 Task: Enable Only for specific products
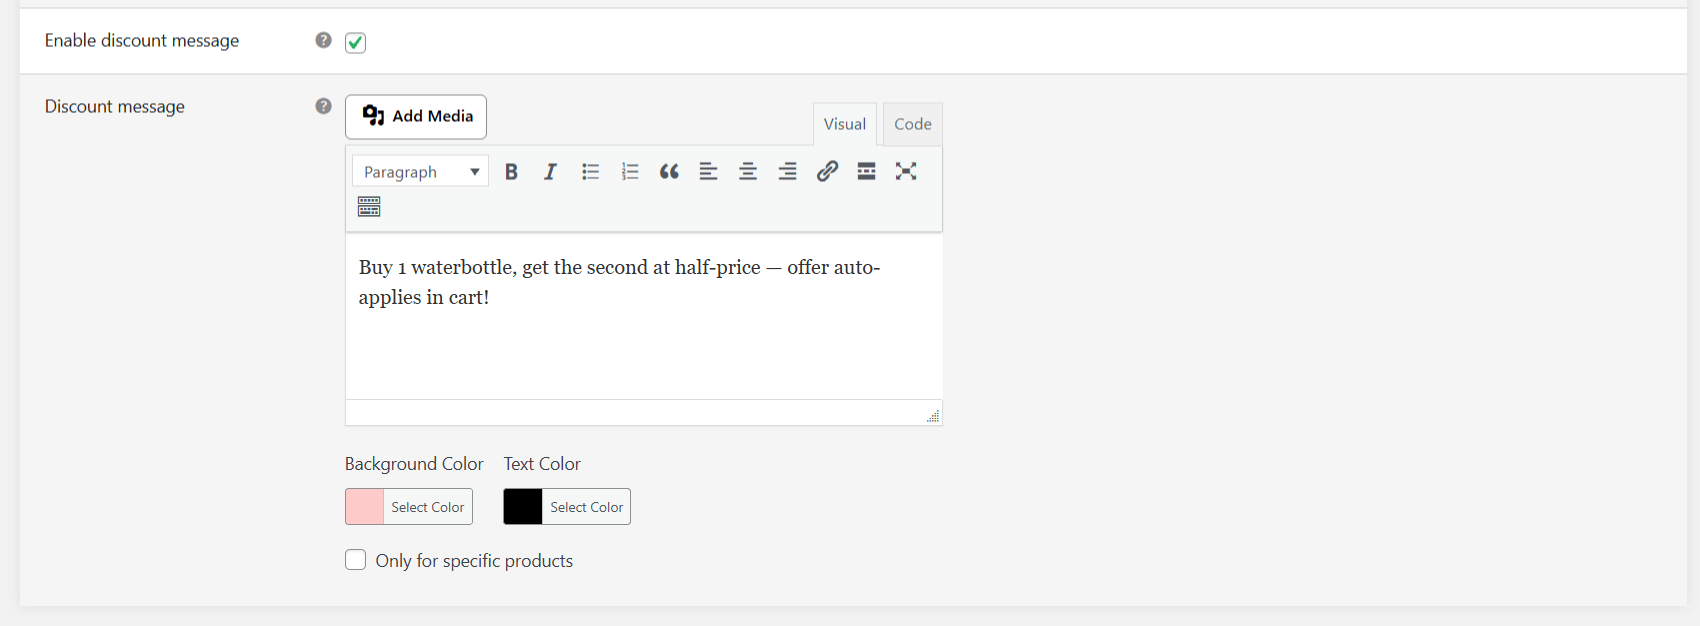[355, 560]
